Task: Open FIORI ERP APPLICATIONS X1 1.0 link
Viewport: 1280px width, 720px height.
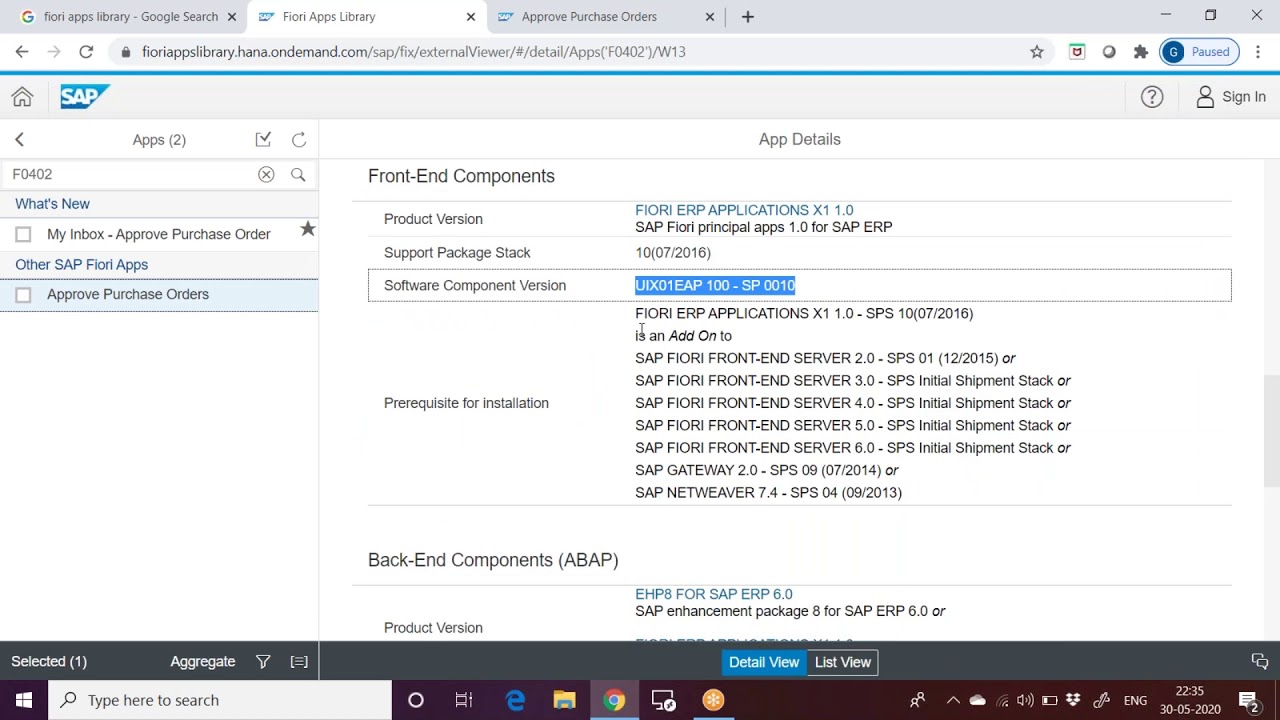Action: (x=744, y=210)
